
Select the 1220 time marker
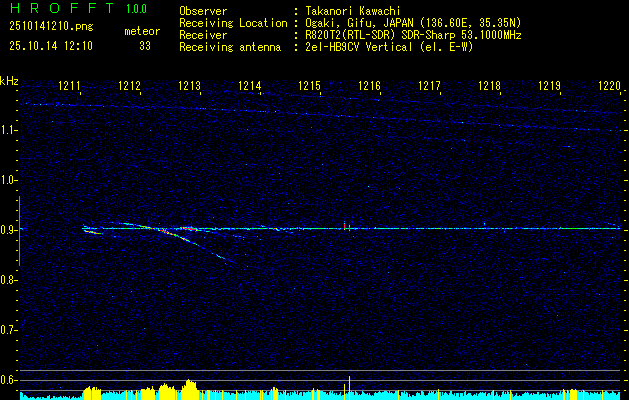[x=609, y=85]
